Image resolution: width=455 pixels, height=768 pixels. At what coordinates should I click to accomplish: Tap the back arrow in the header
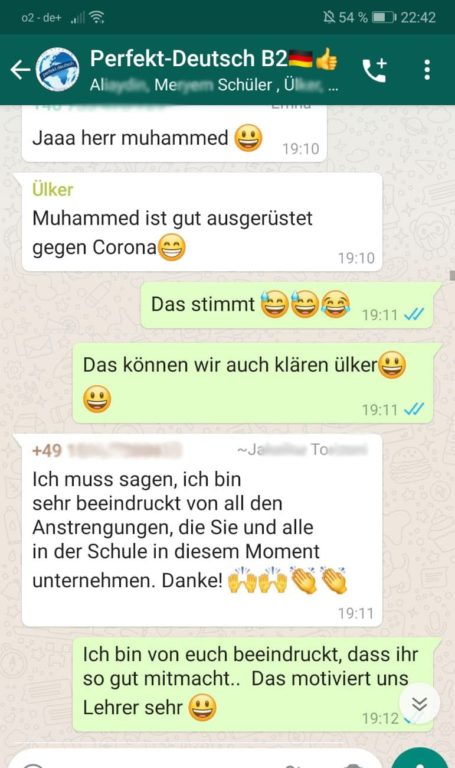tap(21, 70)
